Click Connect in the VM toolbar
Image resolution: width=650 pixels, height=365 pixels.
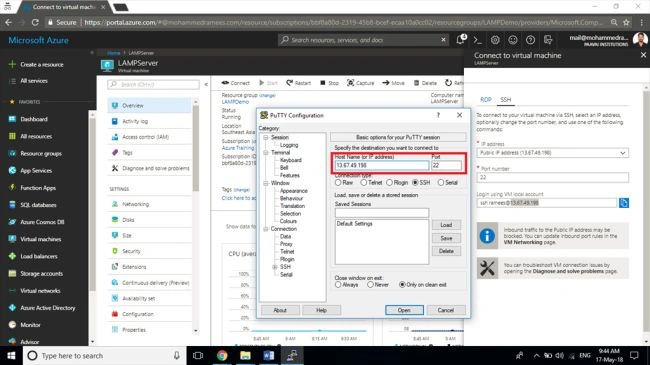tap(235, 83)
